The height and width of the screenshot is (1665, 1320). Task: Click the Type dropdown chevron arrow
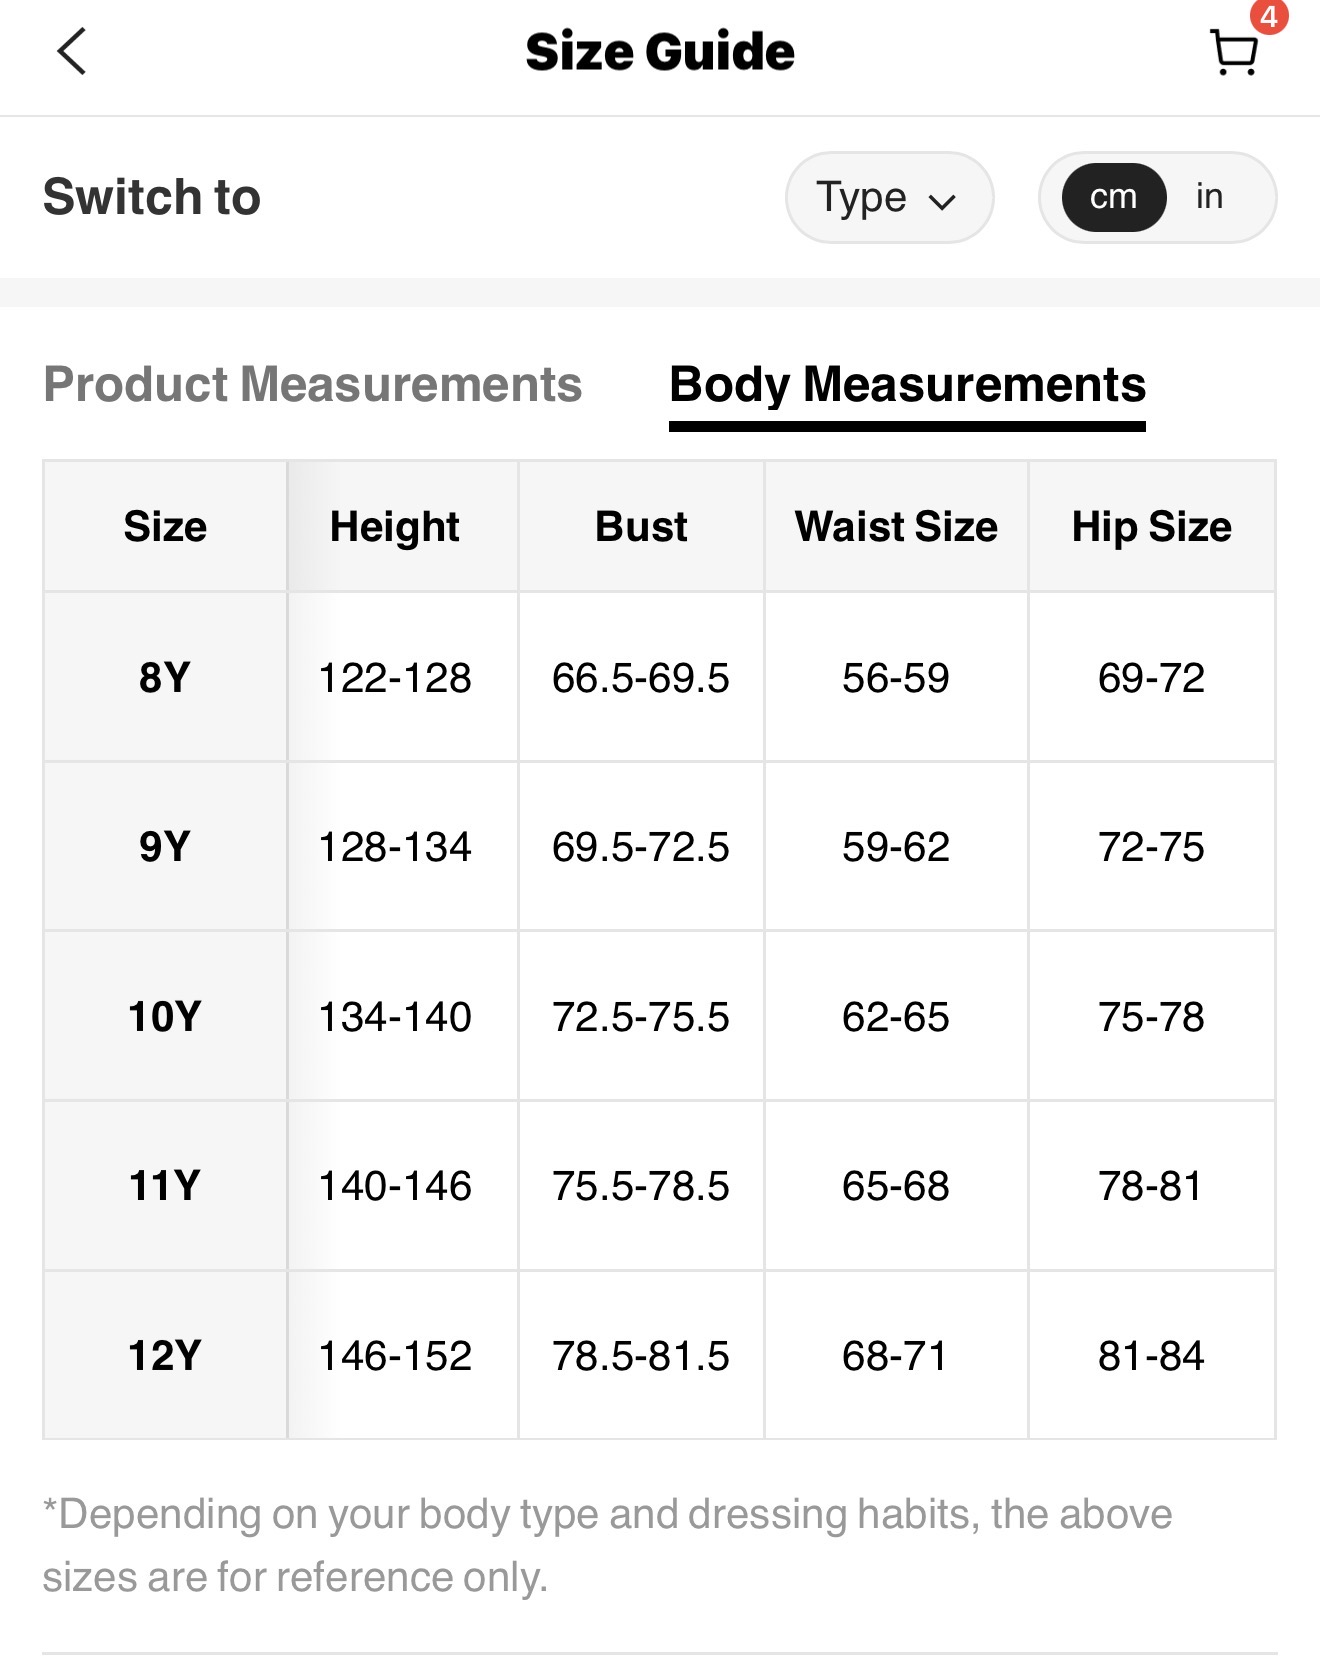point(942,201)
